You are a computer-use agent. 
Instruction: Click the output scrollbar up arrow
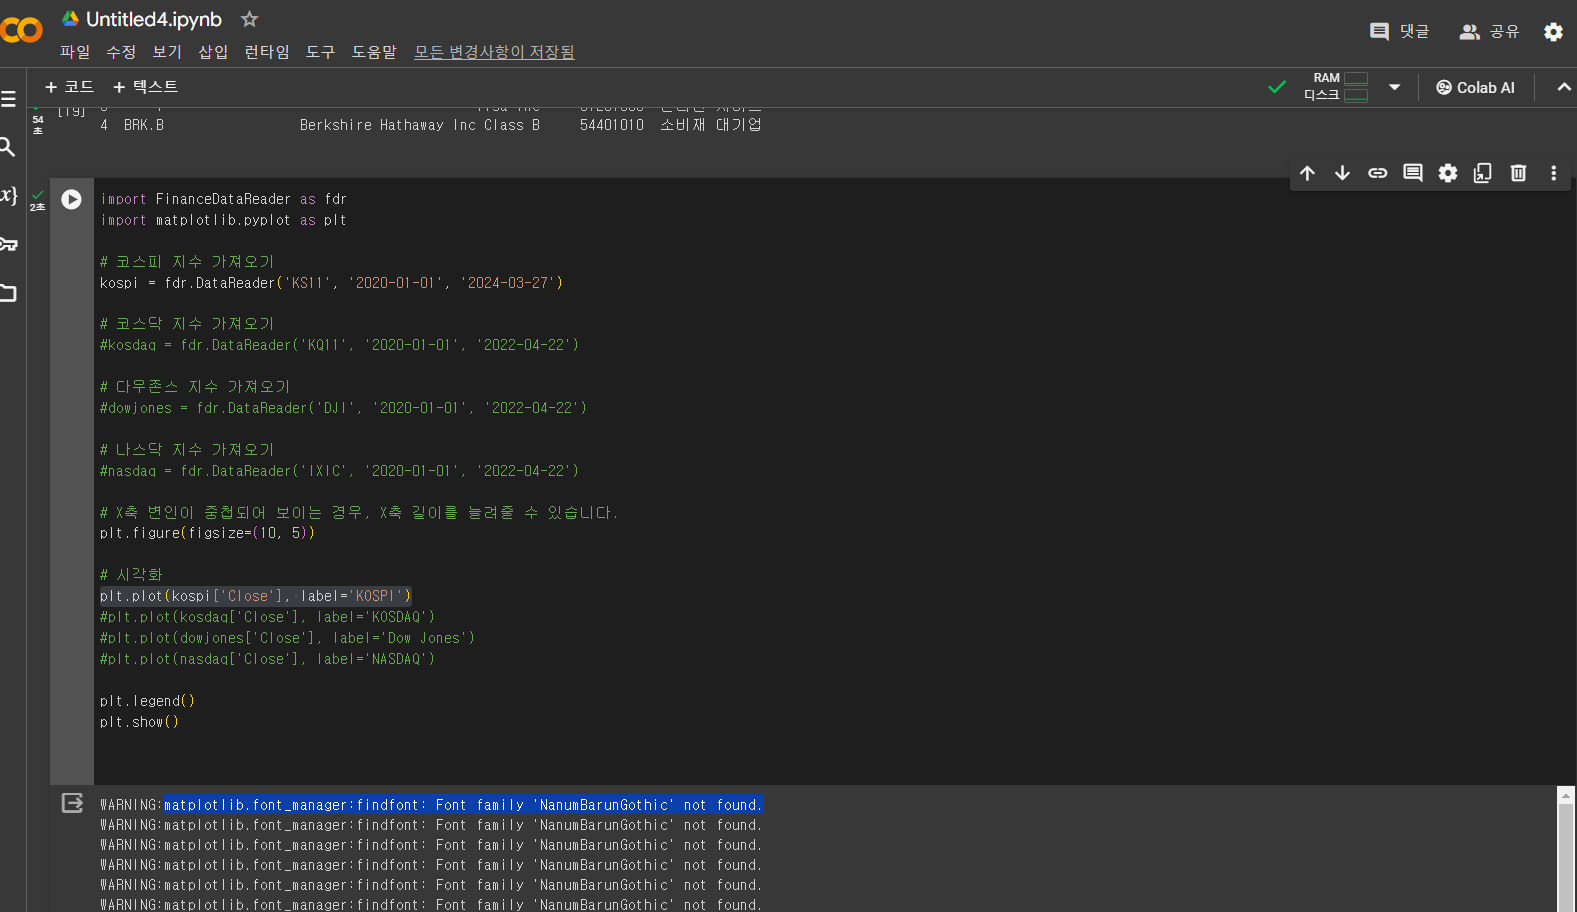(x=1566, y=795)
